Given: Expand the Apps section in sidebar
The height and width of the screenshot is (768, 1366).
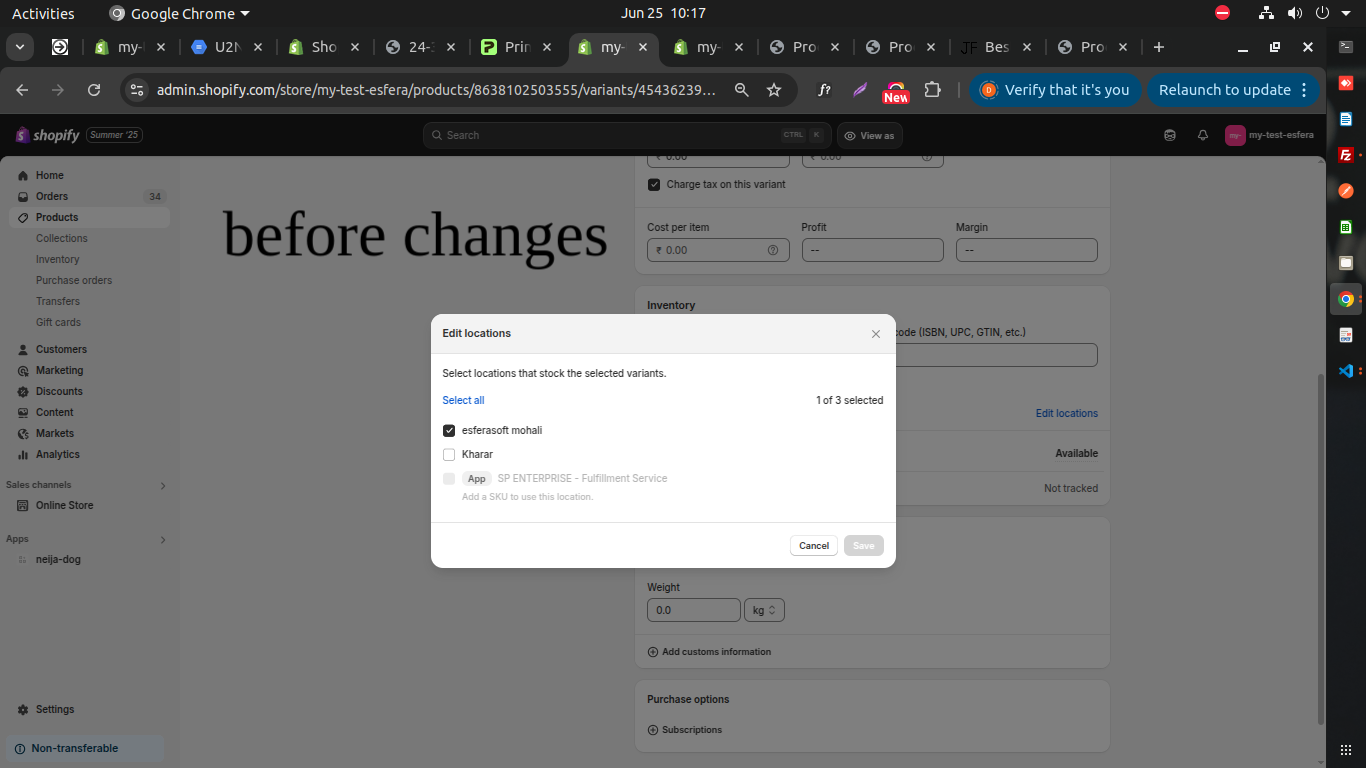Looking at the screenshot, I should tap(163, 540).
